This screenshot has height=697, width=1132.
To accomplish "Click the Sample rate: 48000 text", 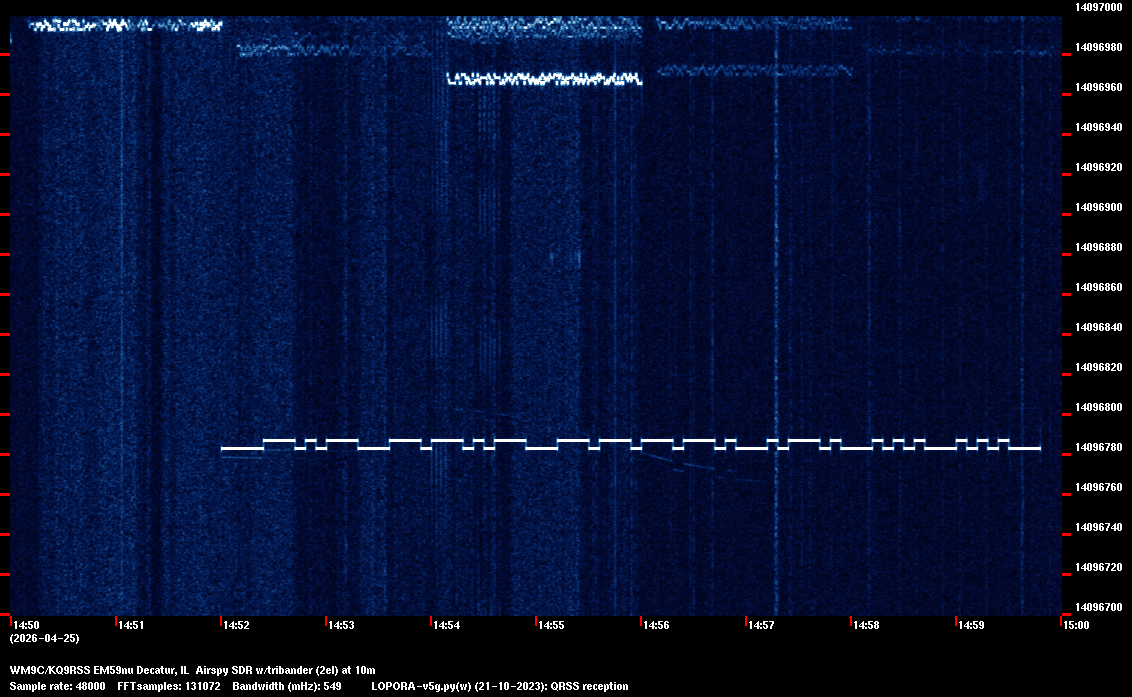I will pyautogui.click(x=58, y=686).
